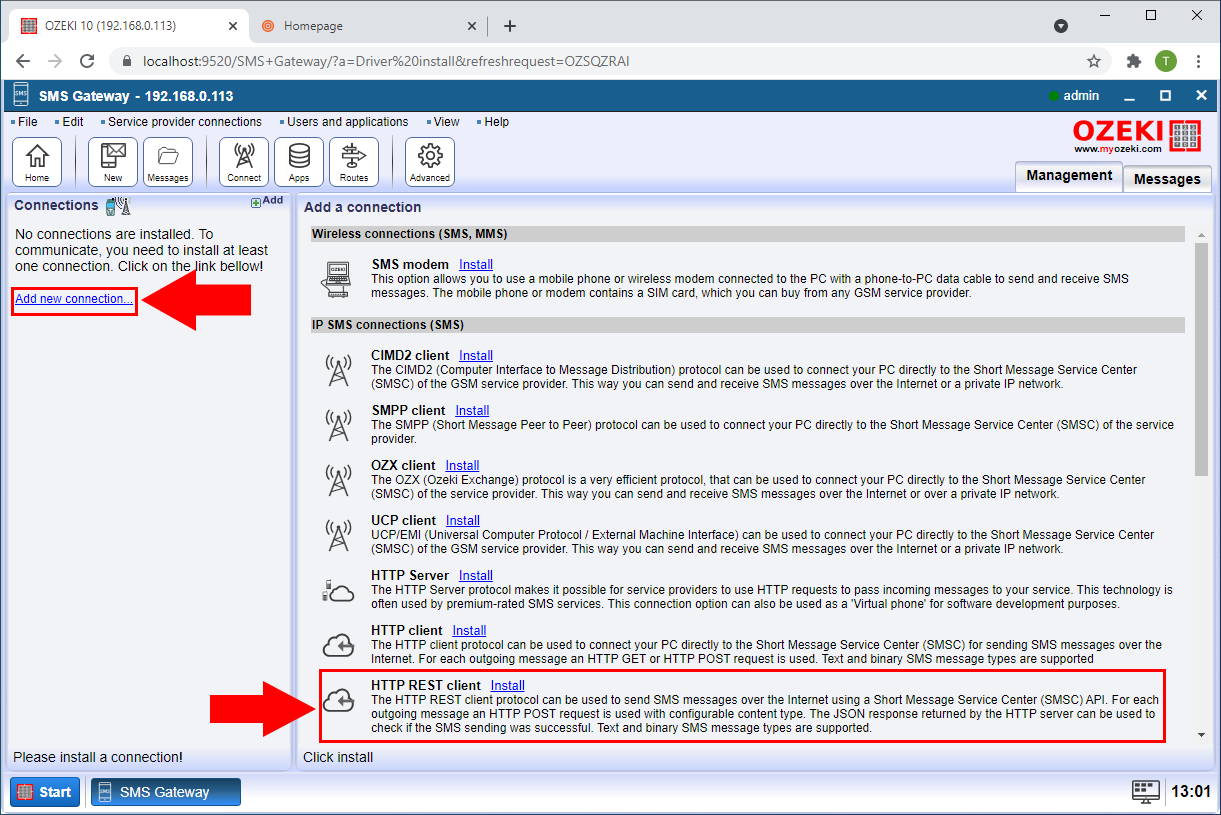Close the OZEKI 10 browser tab

coord(231,26)
